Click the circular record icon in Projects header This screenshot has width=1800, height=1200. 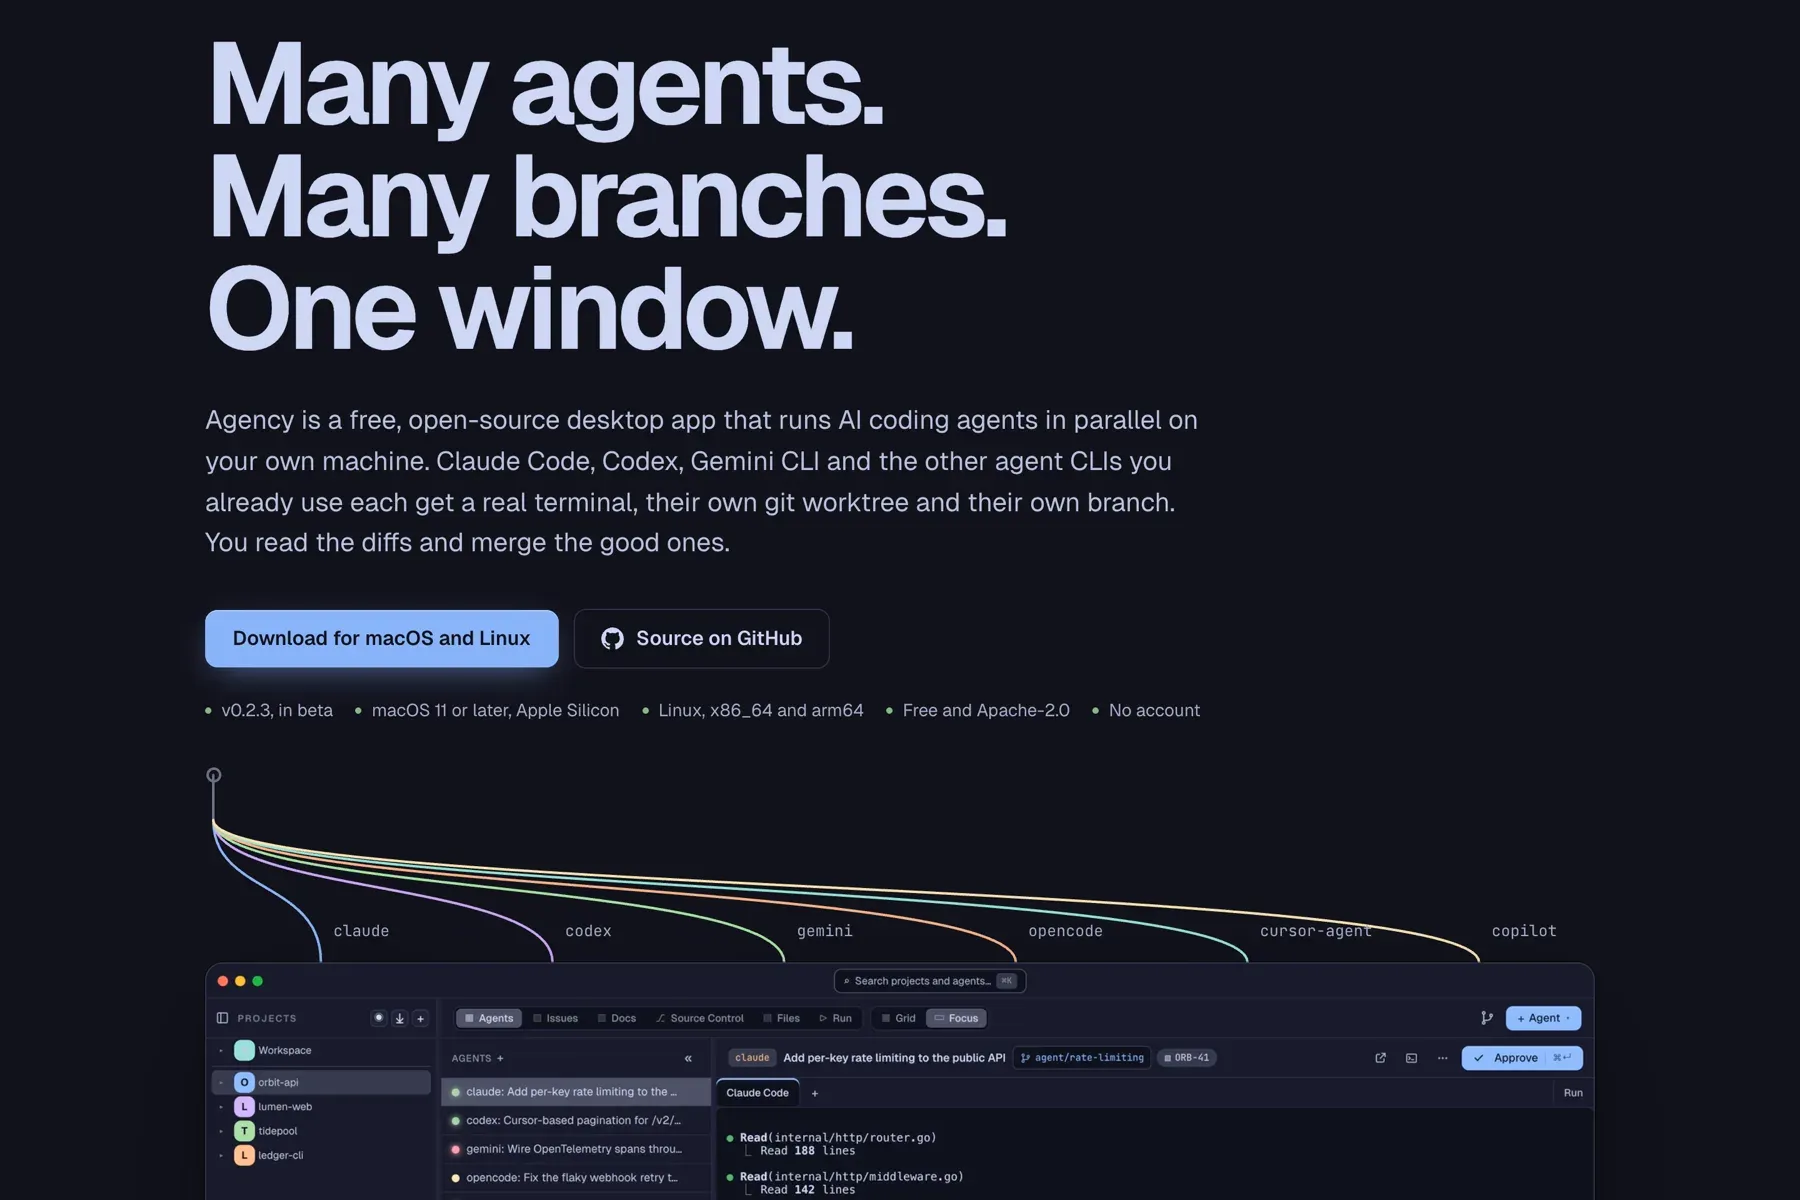click(379, 1018)
